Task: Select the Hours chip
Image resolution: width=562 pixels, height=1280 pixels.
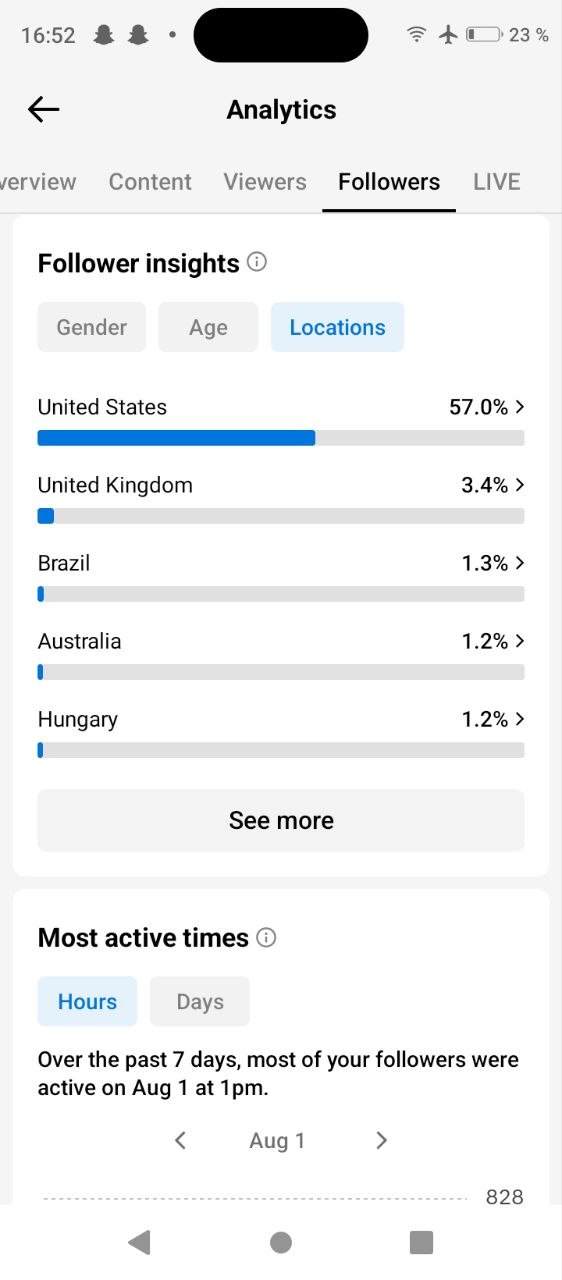Action: coord(88,1001)
